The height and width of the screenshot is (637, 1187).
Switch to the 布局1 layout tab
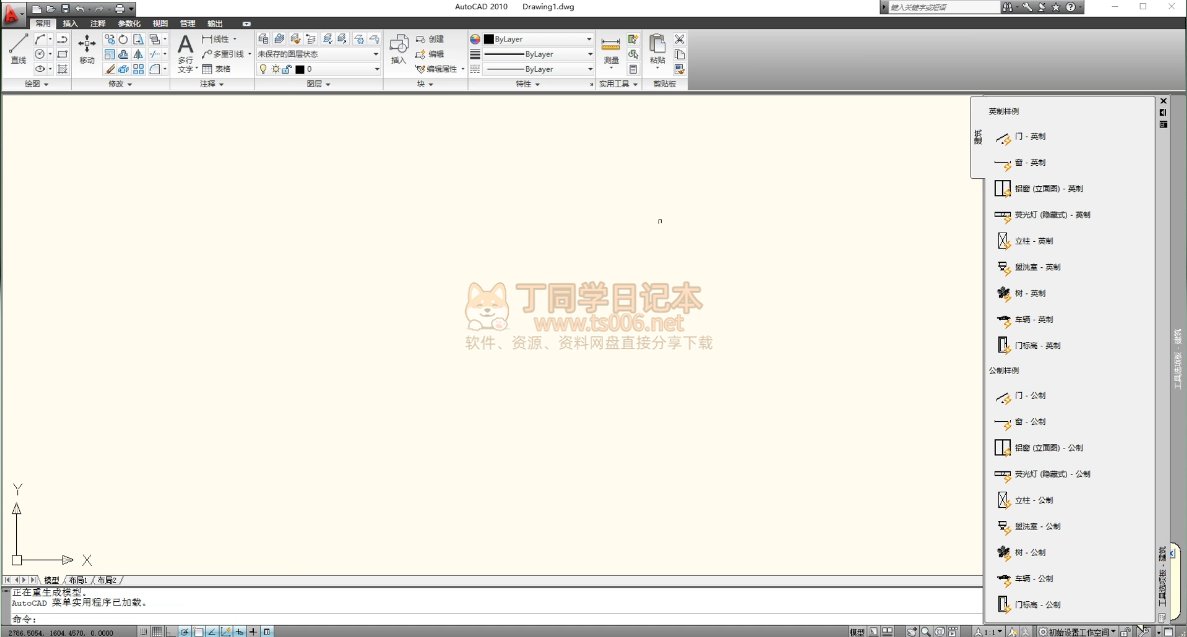point(78,580)
